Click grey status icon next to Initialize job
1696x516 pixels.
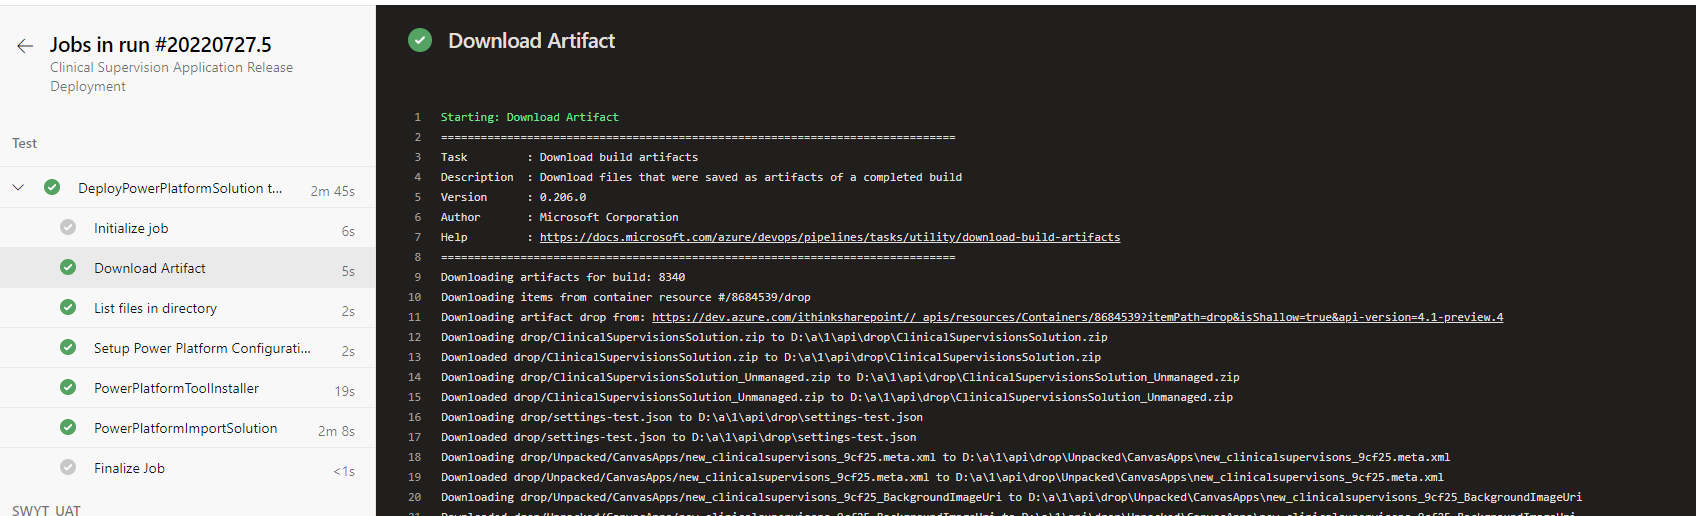point(68,228)
